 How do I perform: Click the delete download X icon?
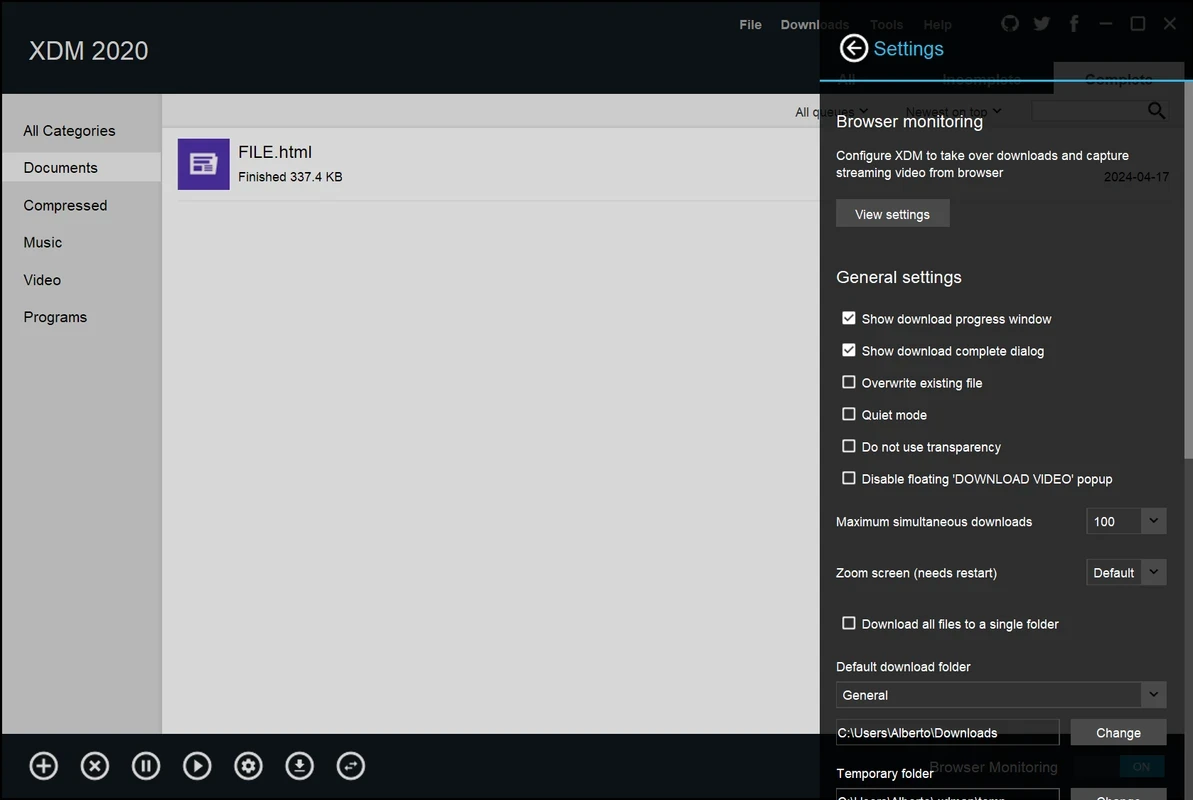pos(95,766)
